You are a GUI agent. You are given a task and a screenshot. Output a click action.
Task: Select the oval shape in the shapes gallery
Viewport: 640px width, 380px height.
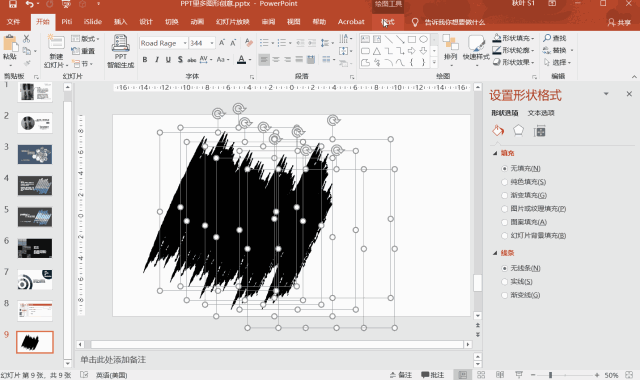(423, 39)
